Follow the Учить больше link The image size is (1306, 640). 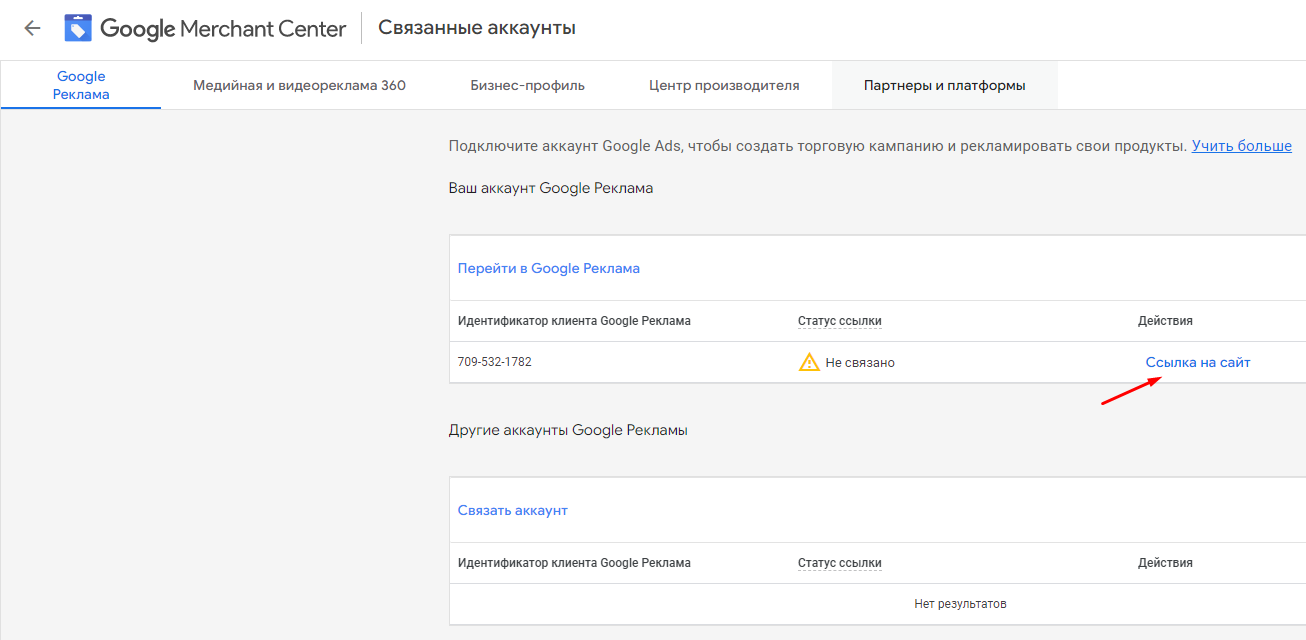click(x=1241, y=146)
